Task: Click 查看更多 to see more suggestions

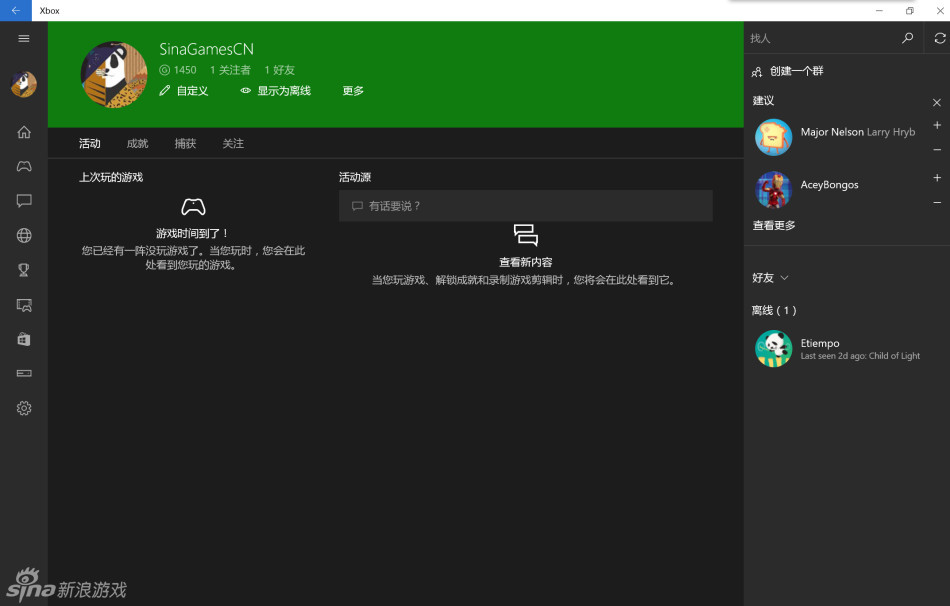Action: (x=774, y=226)
